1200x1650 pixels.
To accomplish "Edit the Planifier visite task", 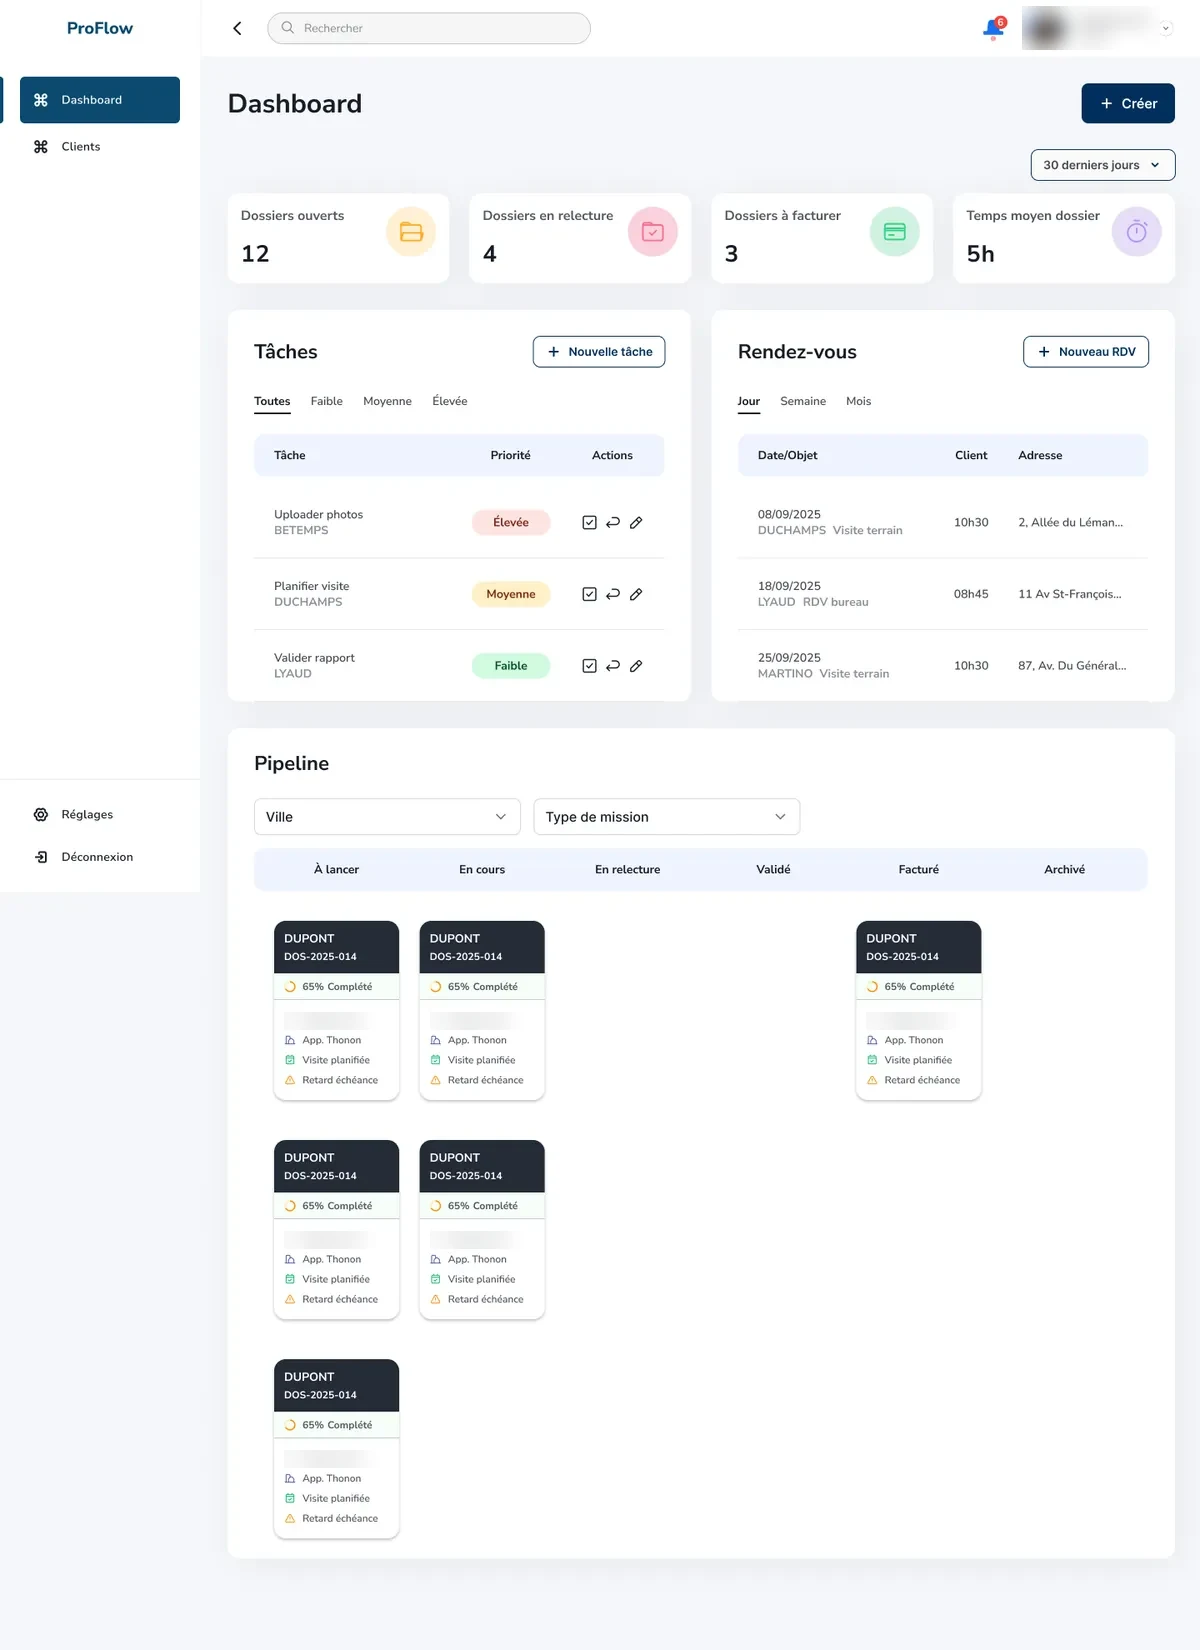I will coord(636,594).
